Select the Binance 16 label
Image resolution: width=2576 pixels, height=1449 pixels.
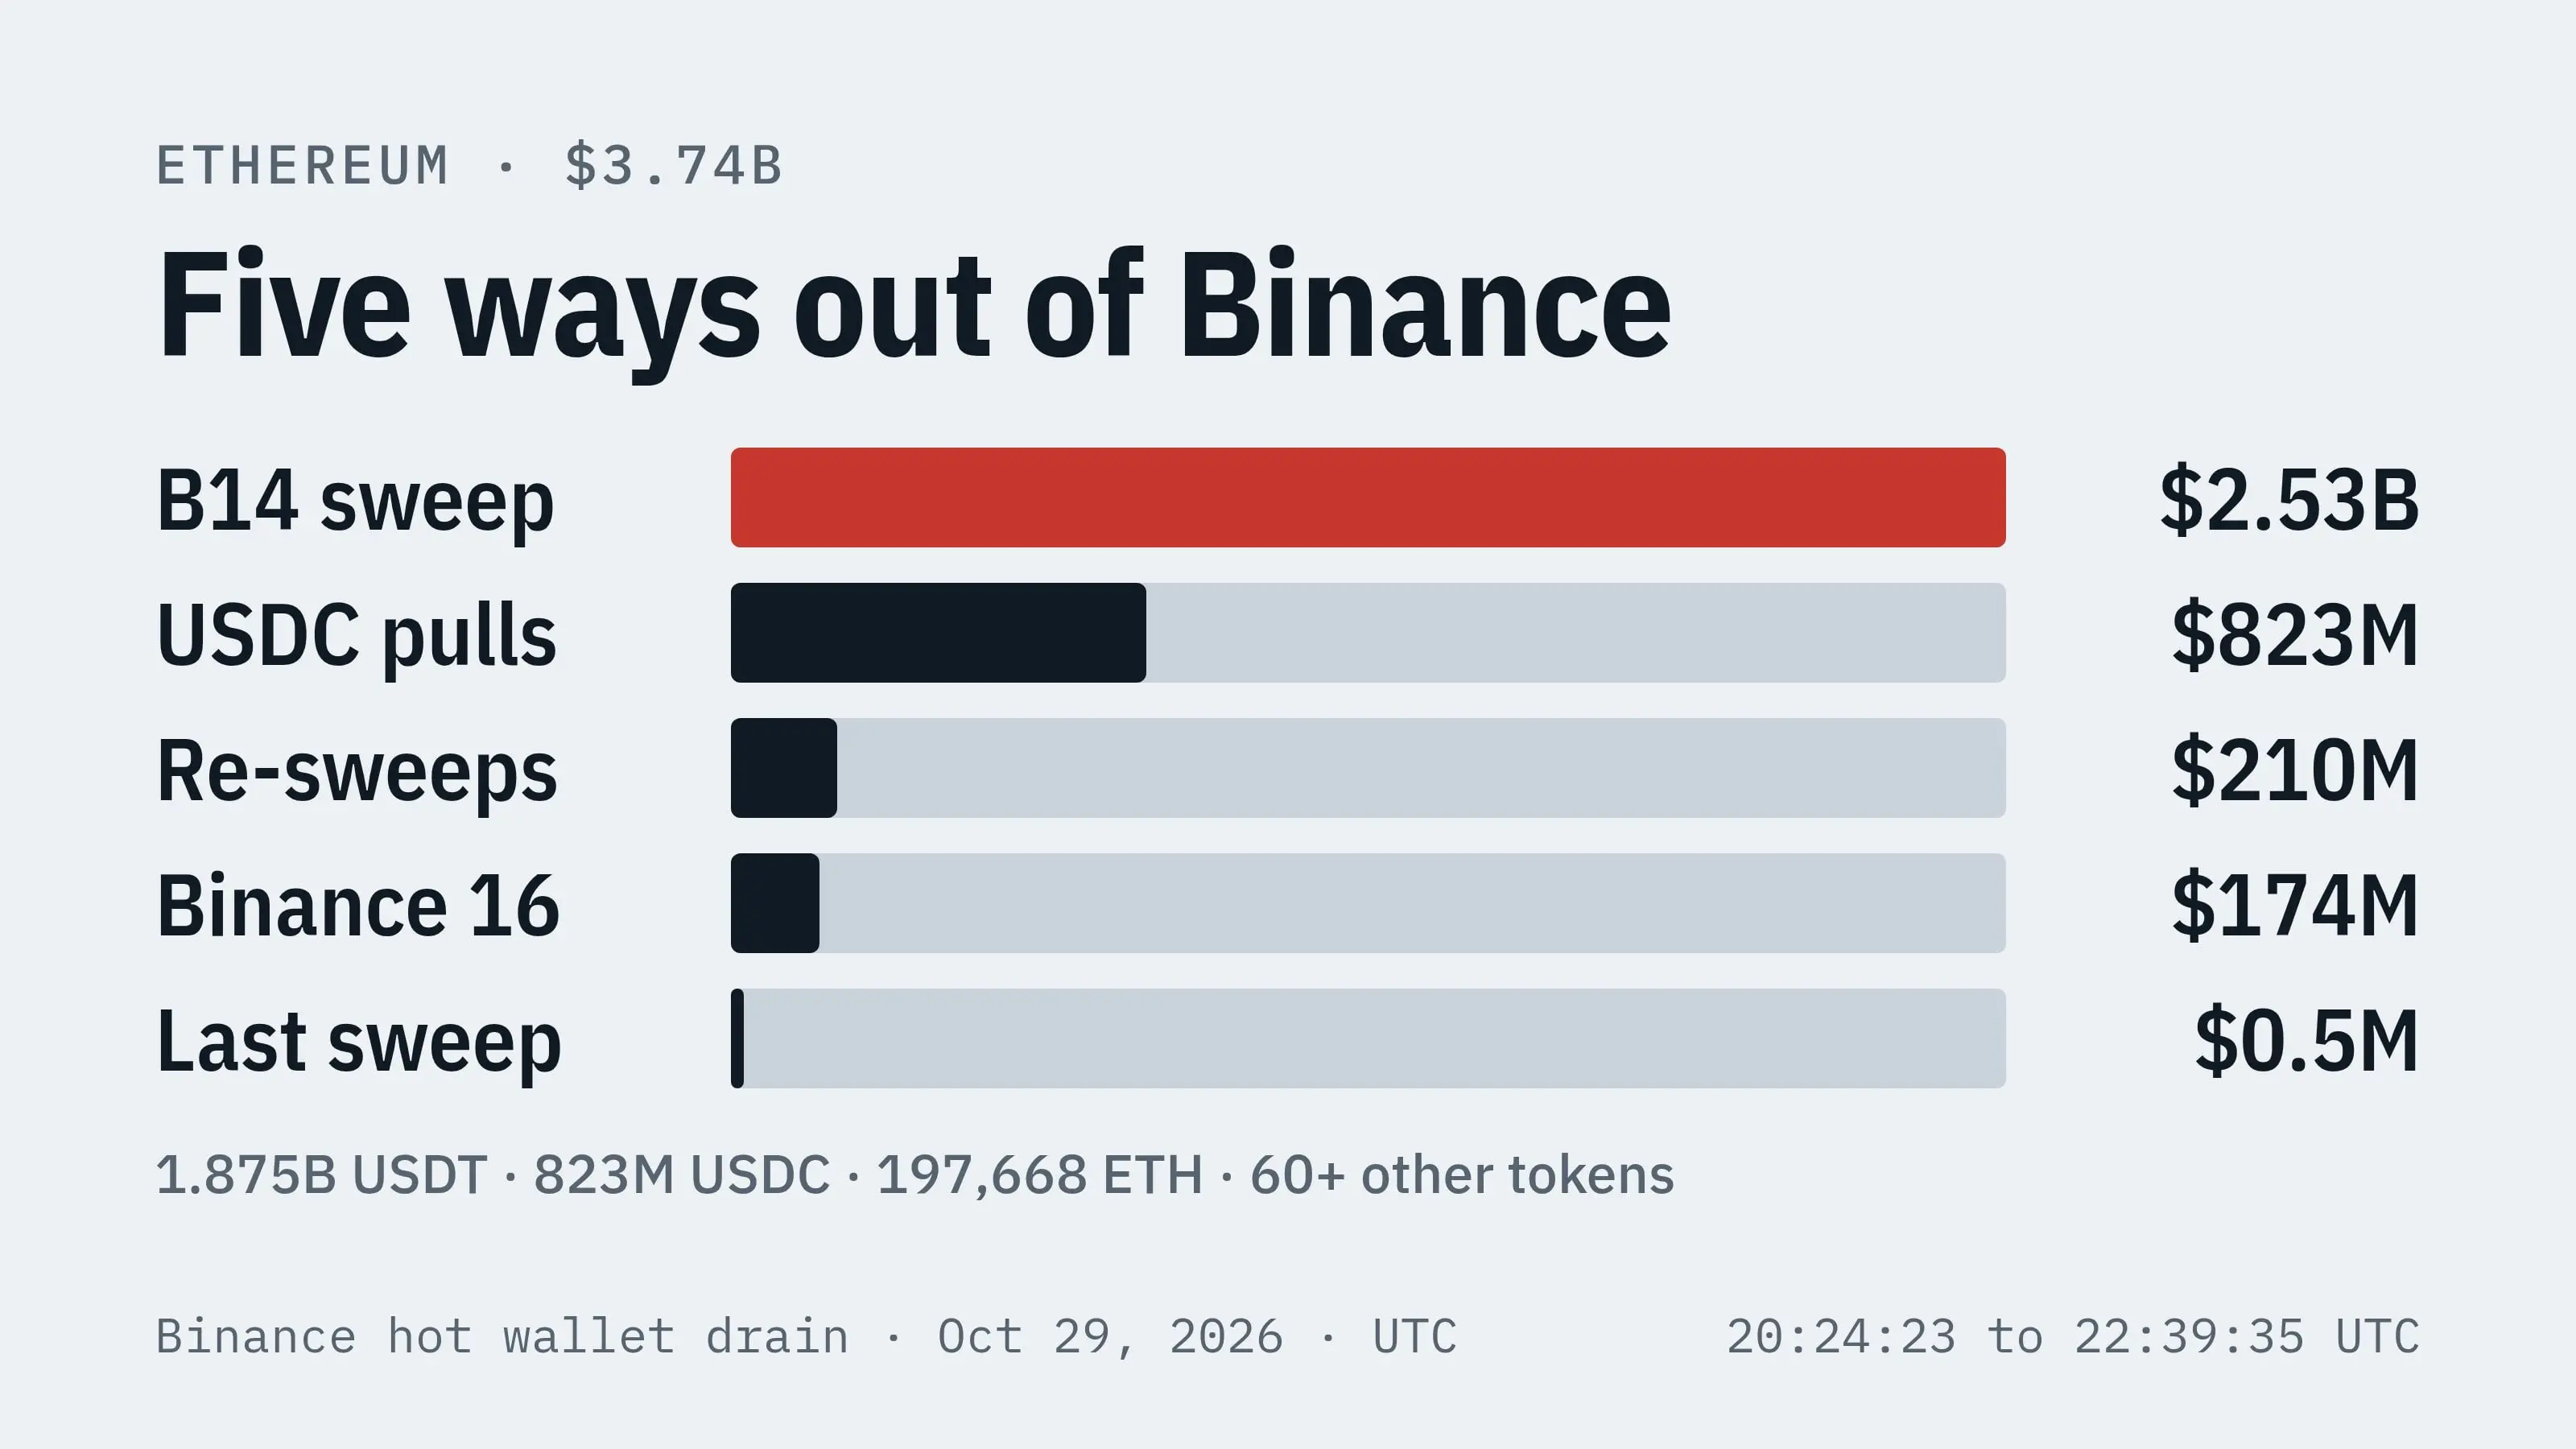pos(358,905)
